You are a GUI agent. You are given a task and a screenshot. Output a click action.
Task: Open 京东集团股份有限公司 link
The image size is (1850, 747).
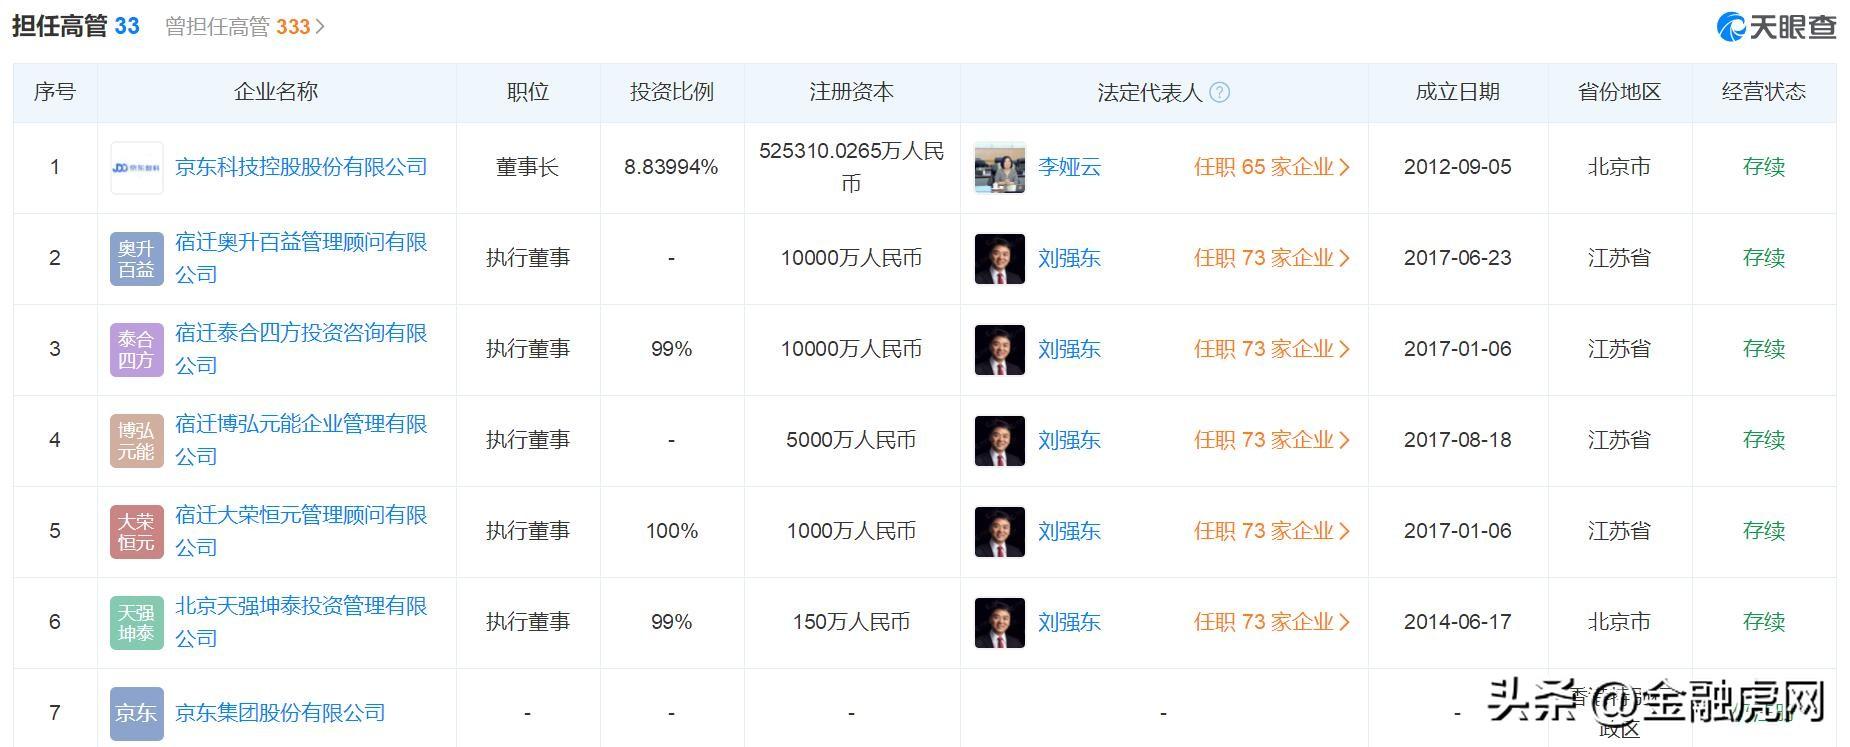[x=280, y=713]
